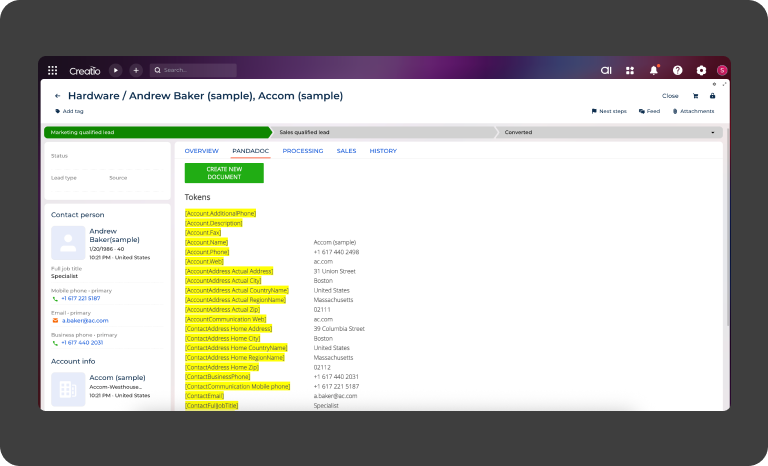The height and width of the screenshot is (466, 768).
Task: Click the Creatio logo
Action: tap(85, 71)
